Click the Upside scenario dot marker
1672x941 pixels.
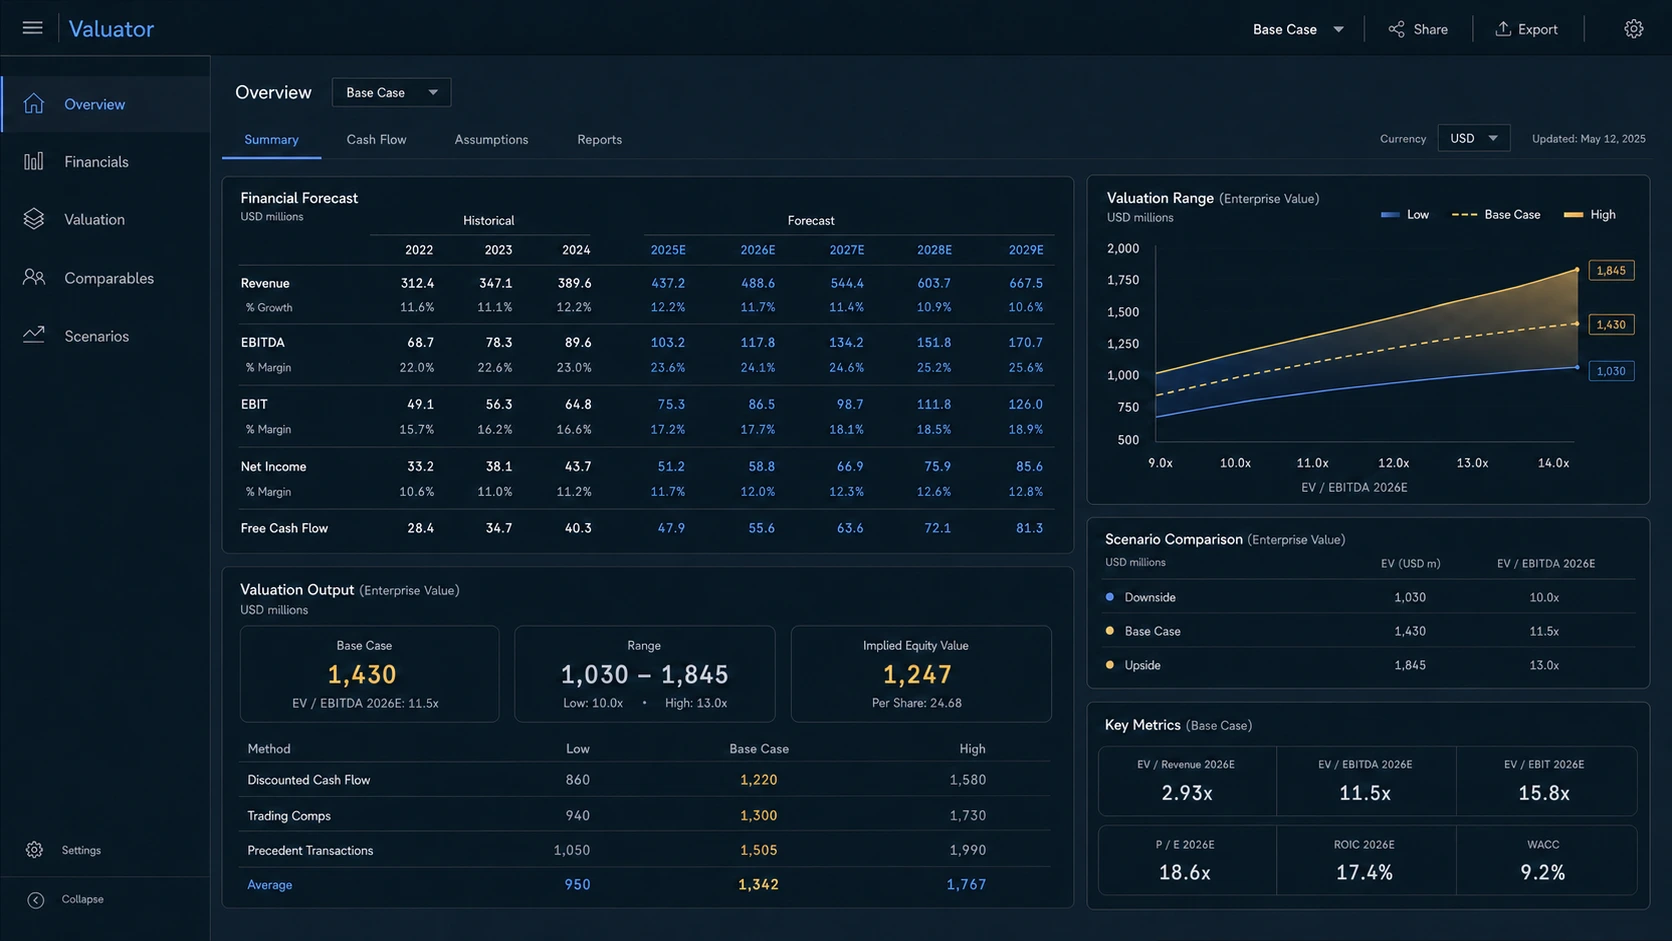click(x=1109, y=665)
